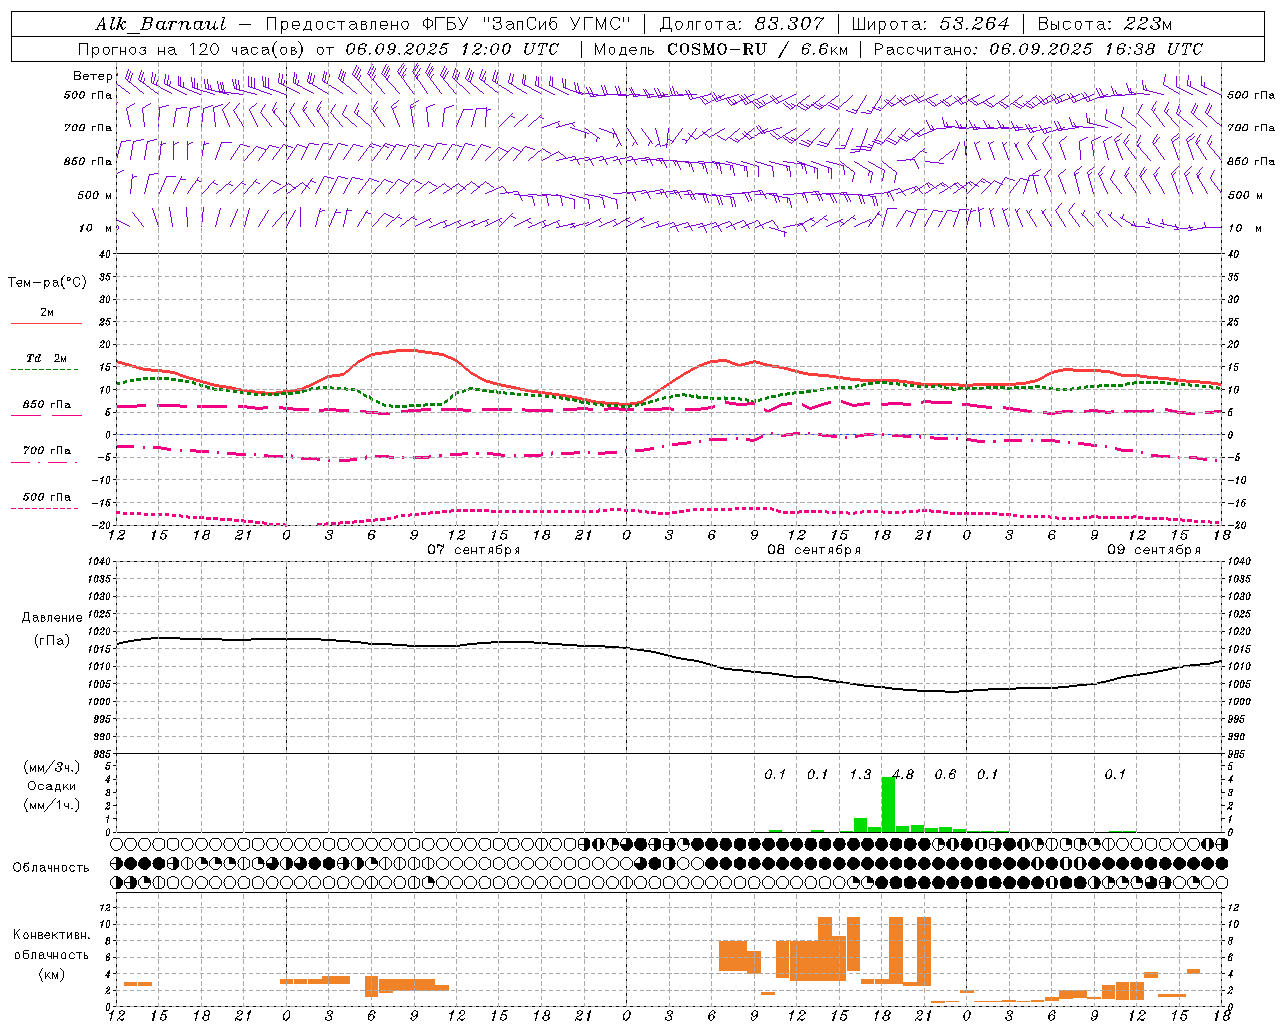Click the 850 гПа temperature legend entry

click(47, 405)
